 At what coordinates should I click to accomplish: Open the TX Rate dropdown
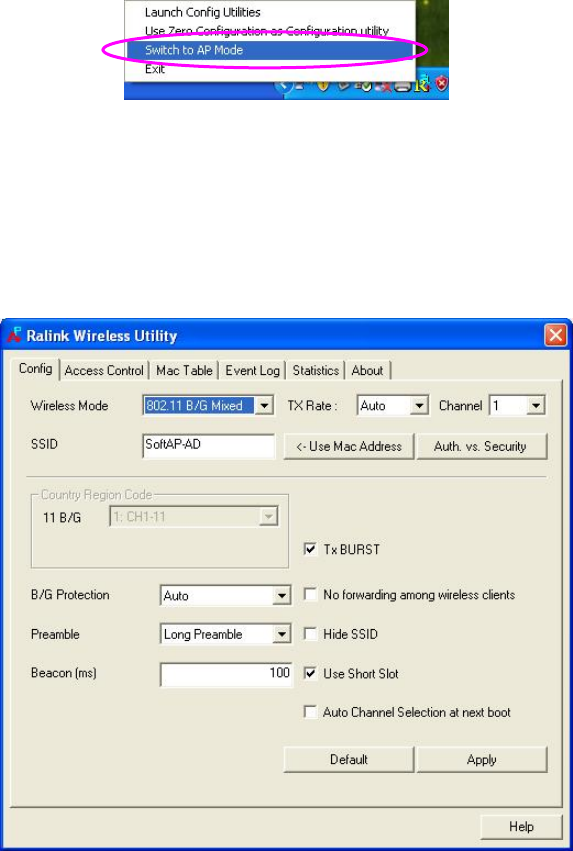point(419,405)
